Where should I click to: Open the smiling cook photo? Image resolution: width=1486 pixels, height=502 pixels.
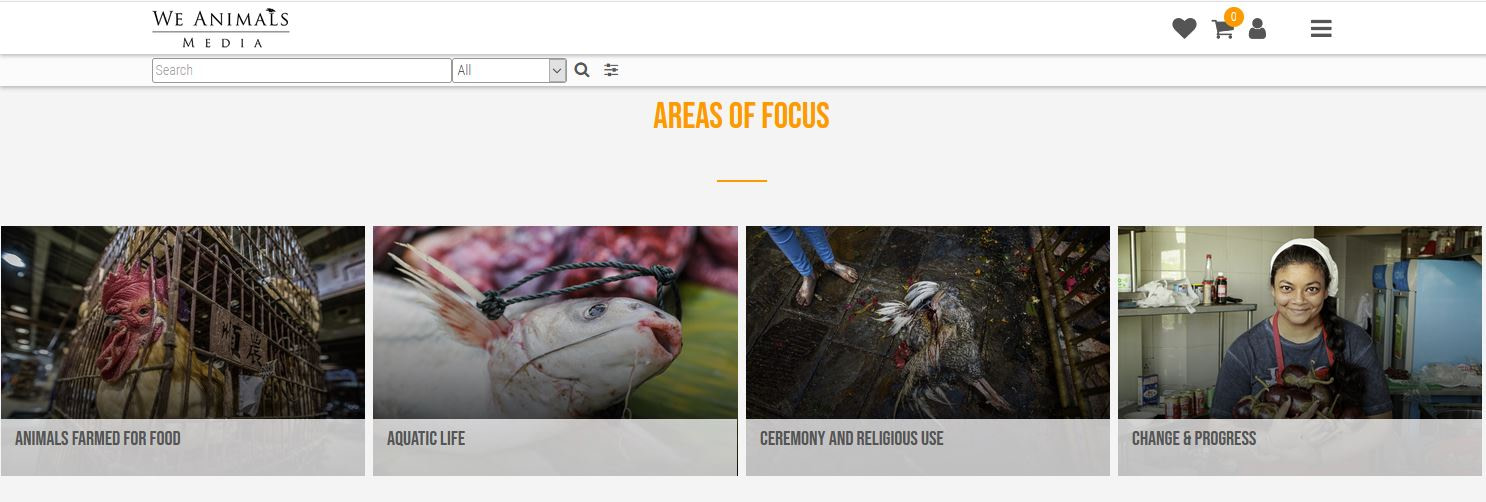pos(1300,322)
